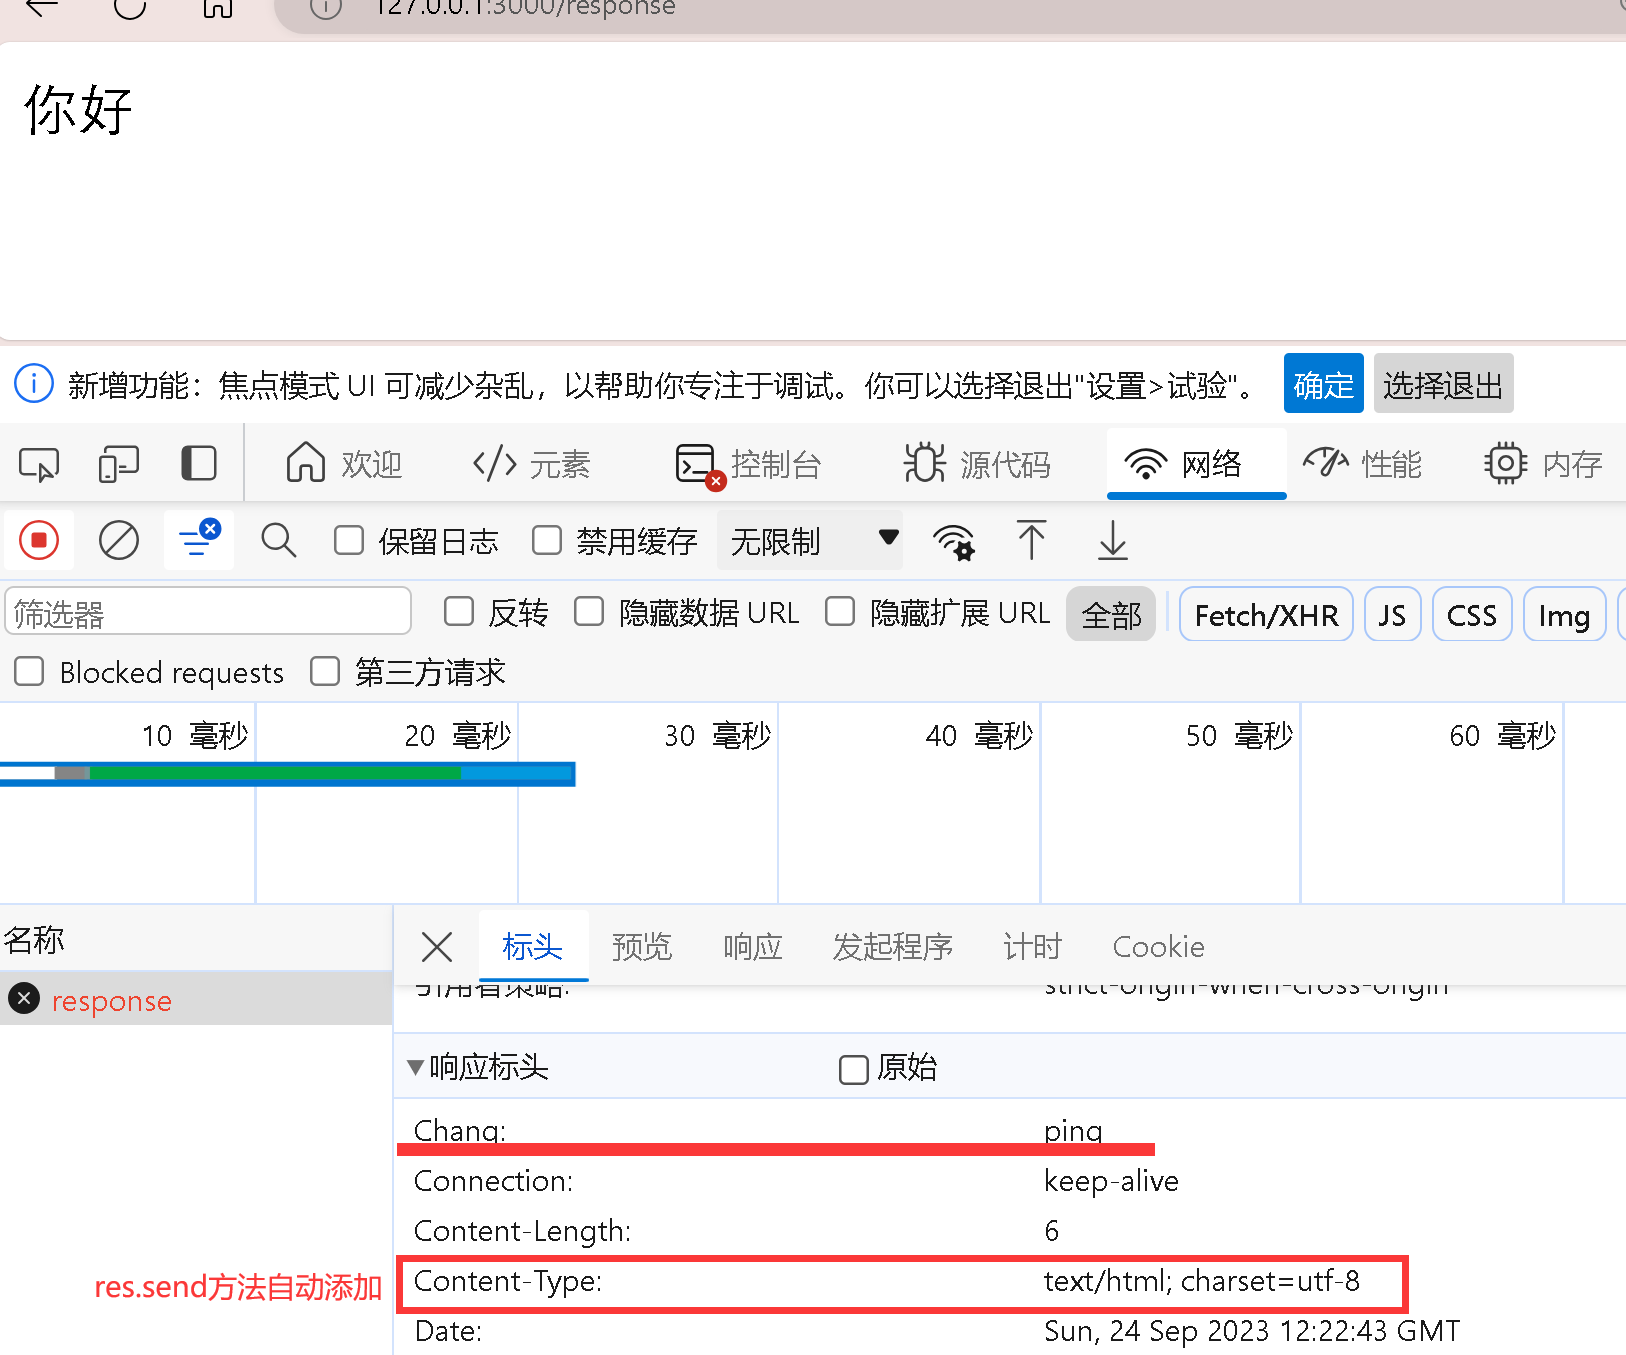The width and height of the screenshot is (1626, 1355).
Task: Switch to the 预览 preview tab
Action: tap(642, 946)
